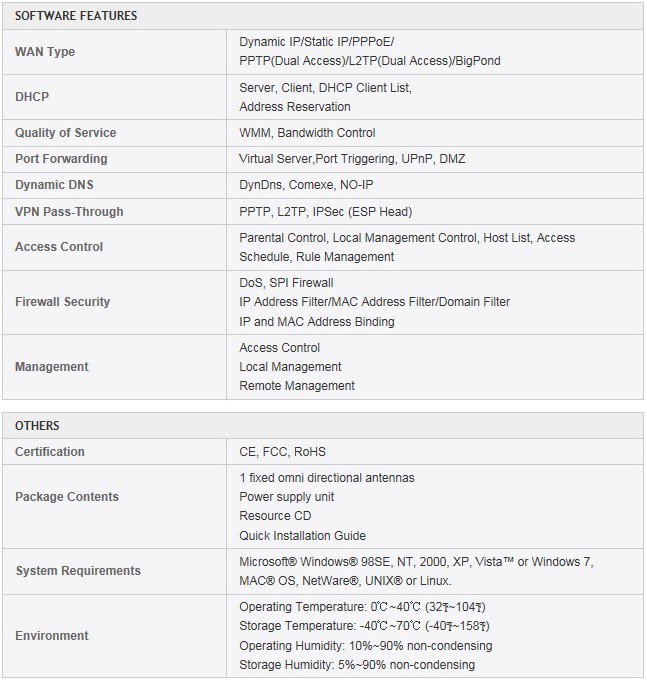Click the "Quick Installation Guide" text
Screen dimensions: 647x680
(x=302, y=535)
